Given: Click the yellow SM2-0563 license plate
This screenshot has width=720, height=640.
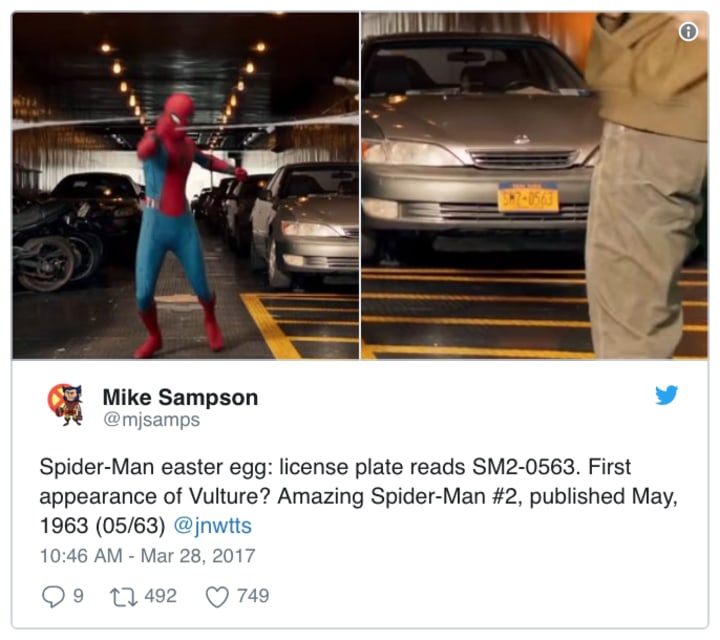Looking at the screenshot, I should point(529,197).
